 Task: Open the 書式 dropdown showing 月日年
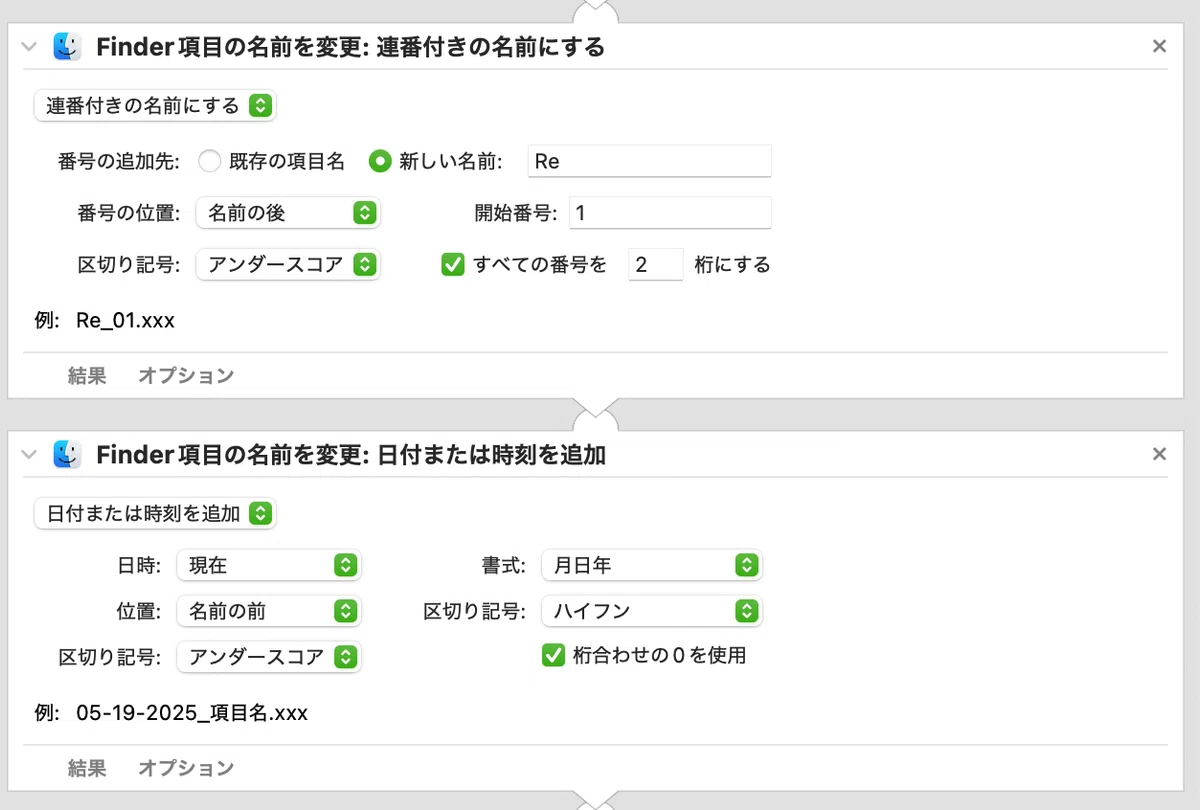point(652,565)
